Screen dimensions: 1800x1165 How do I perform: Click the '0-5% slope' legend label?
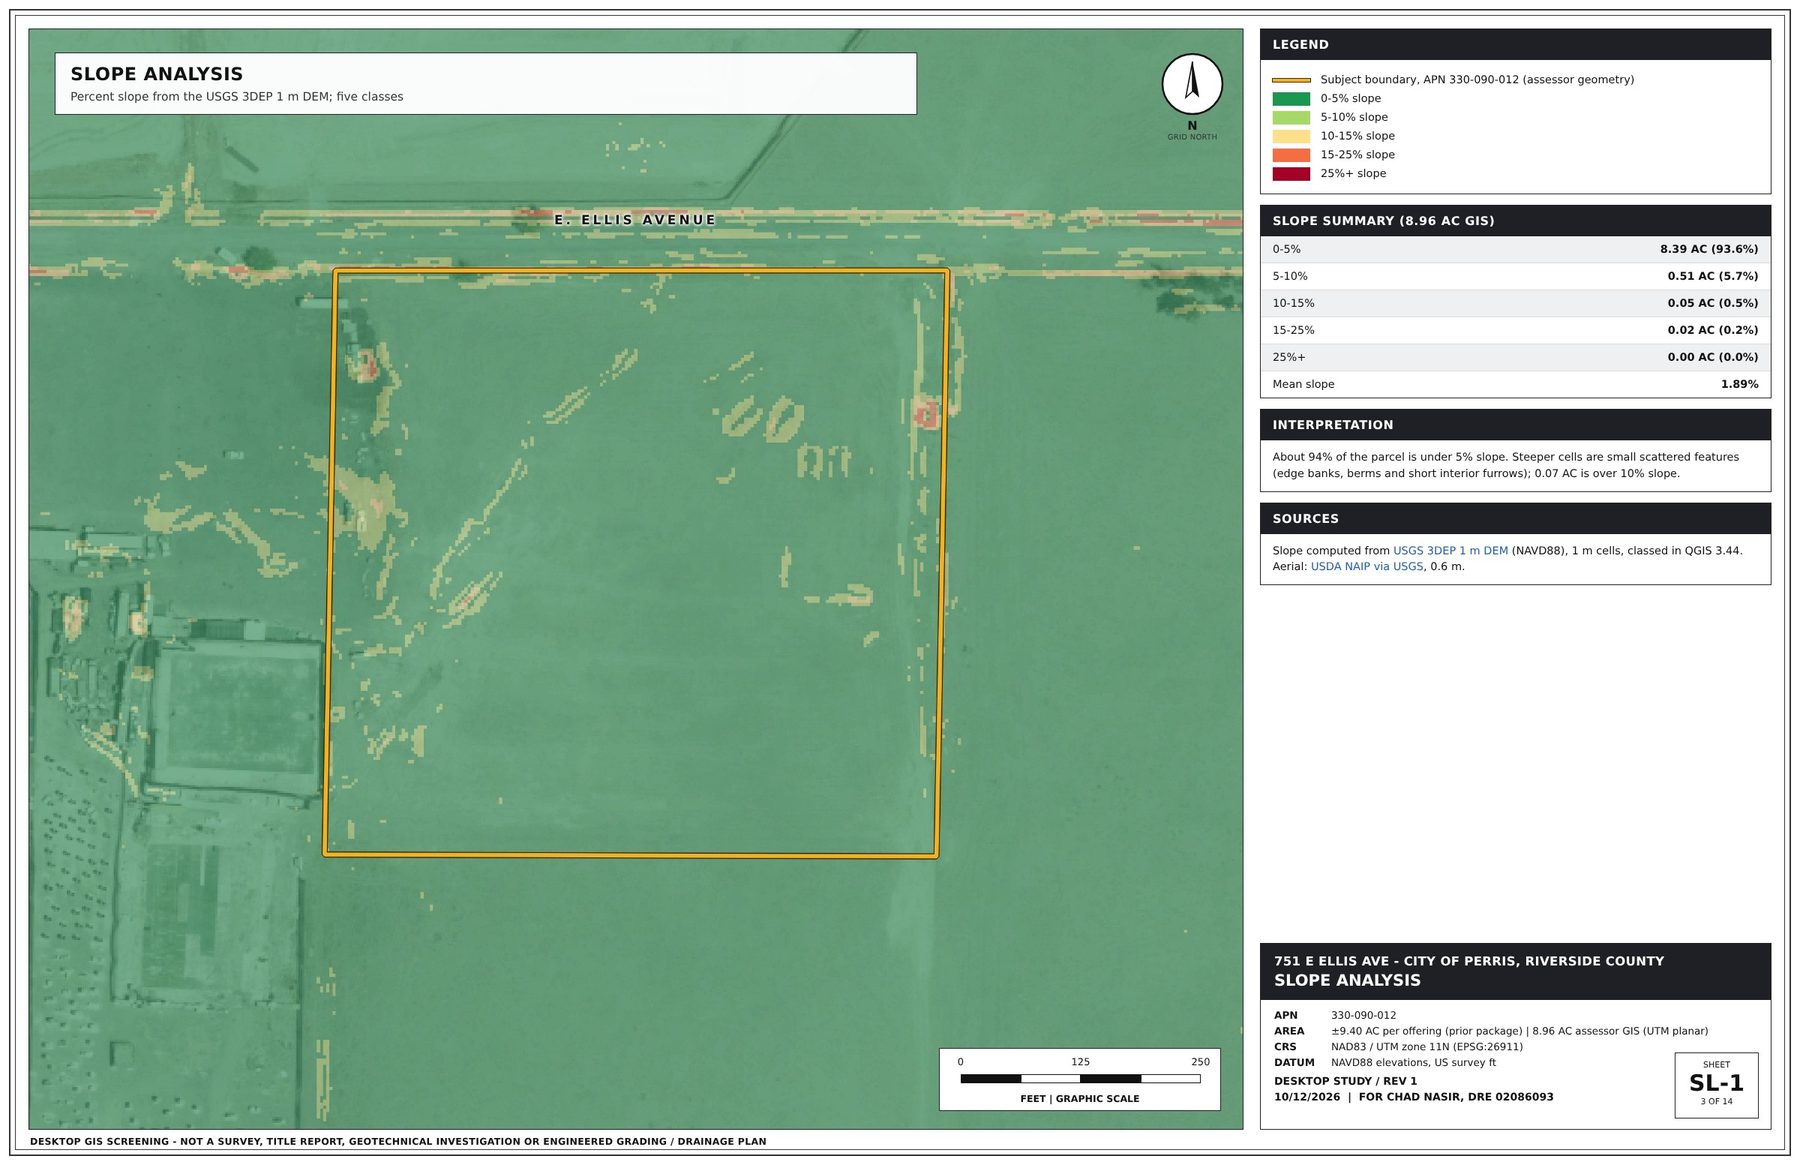pyautogui.click(x=1350, y=99)
